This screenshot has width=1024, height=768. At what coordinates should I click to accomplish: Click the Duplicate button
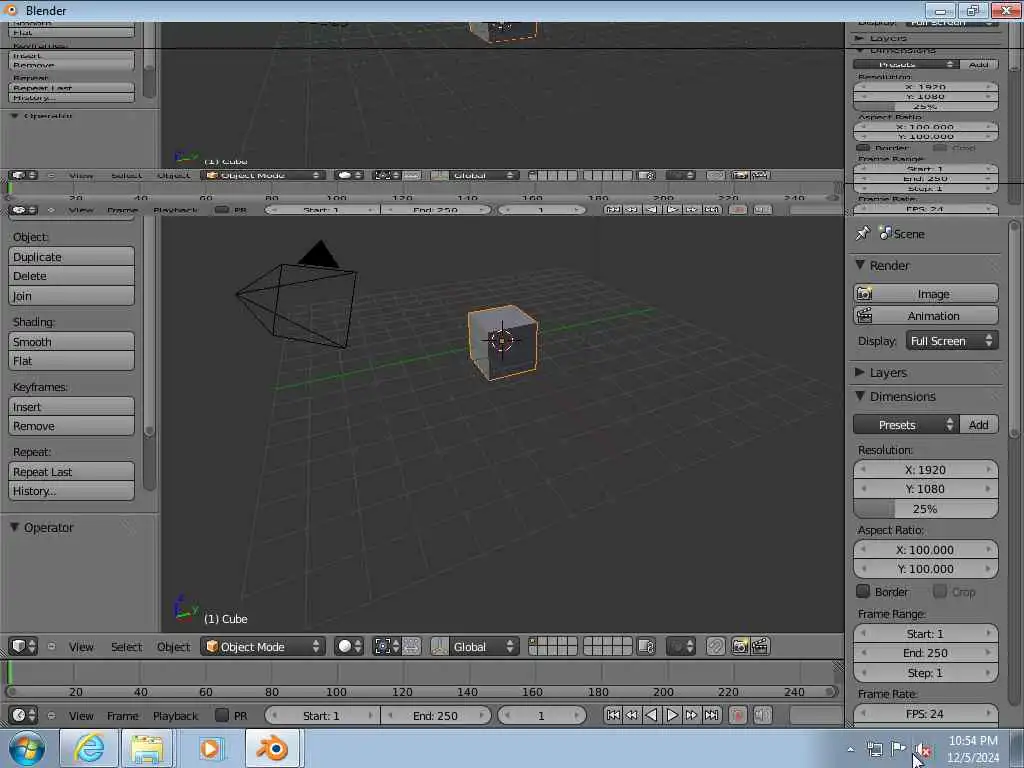click(71, 257)
